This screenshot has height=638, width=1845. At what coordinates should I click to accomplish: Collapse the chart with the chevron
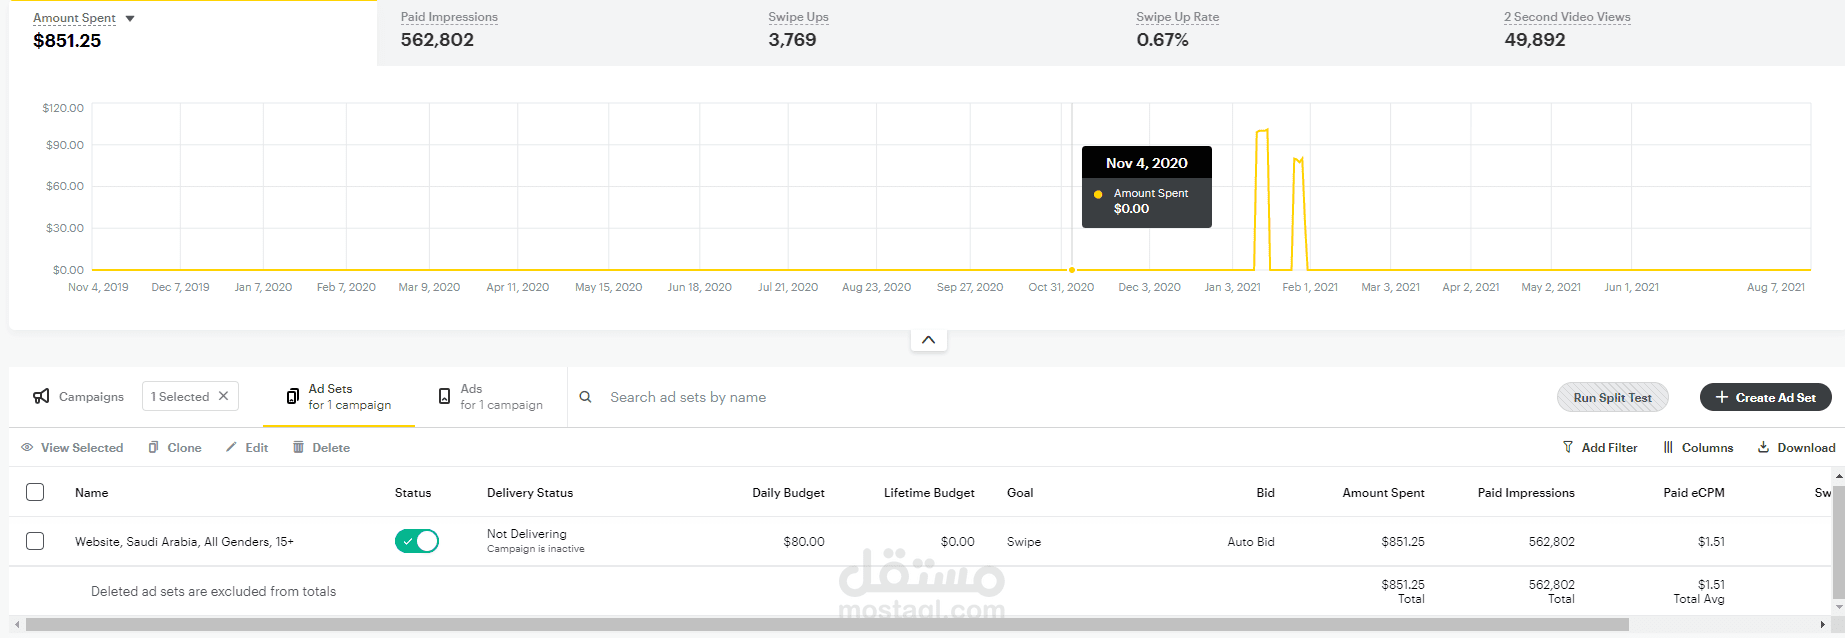click(x=928, y=340)
